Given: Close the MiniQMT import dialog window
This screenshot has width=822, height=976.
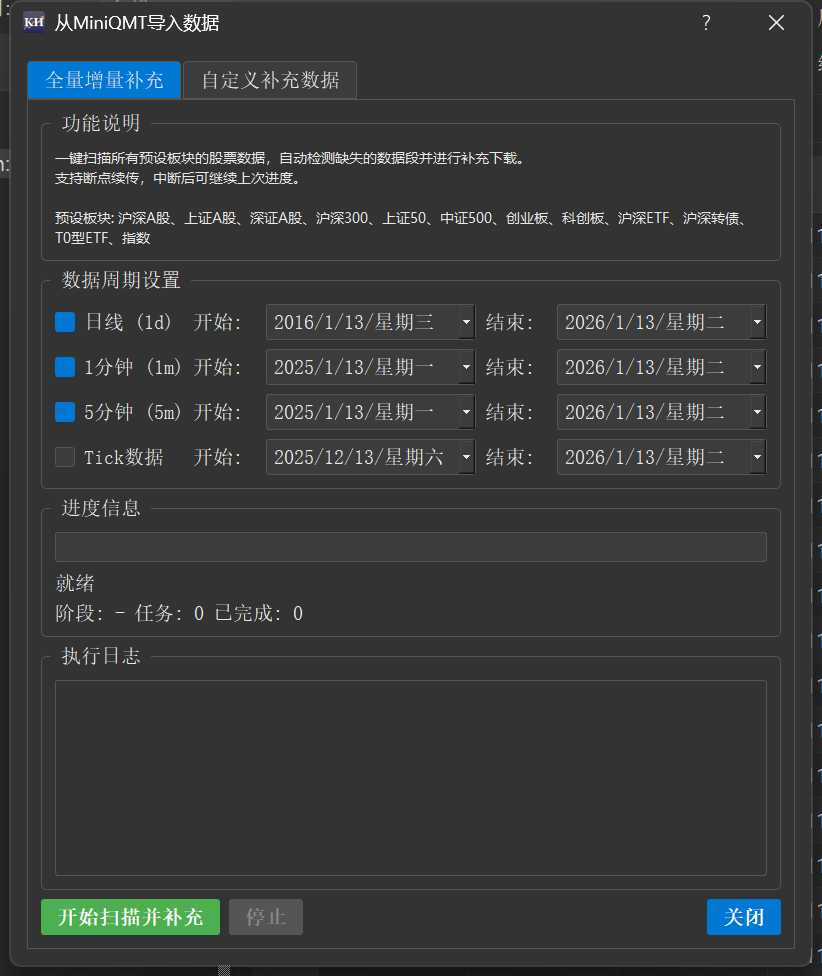Looking at the screenshot, I should coord(776,23).
